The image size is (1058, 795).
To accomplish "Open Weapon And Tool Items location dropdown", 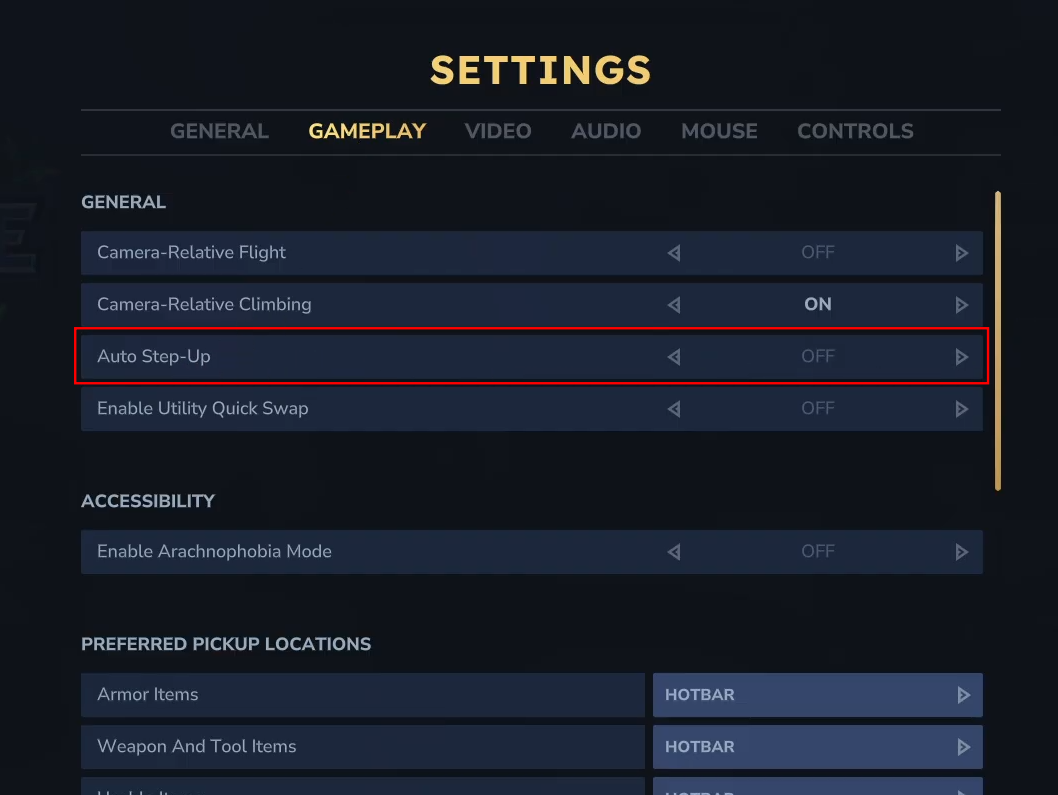I will [817, 747].
